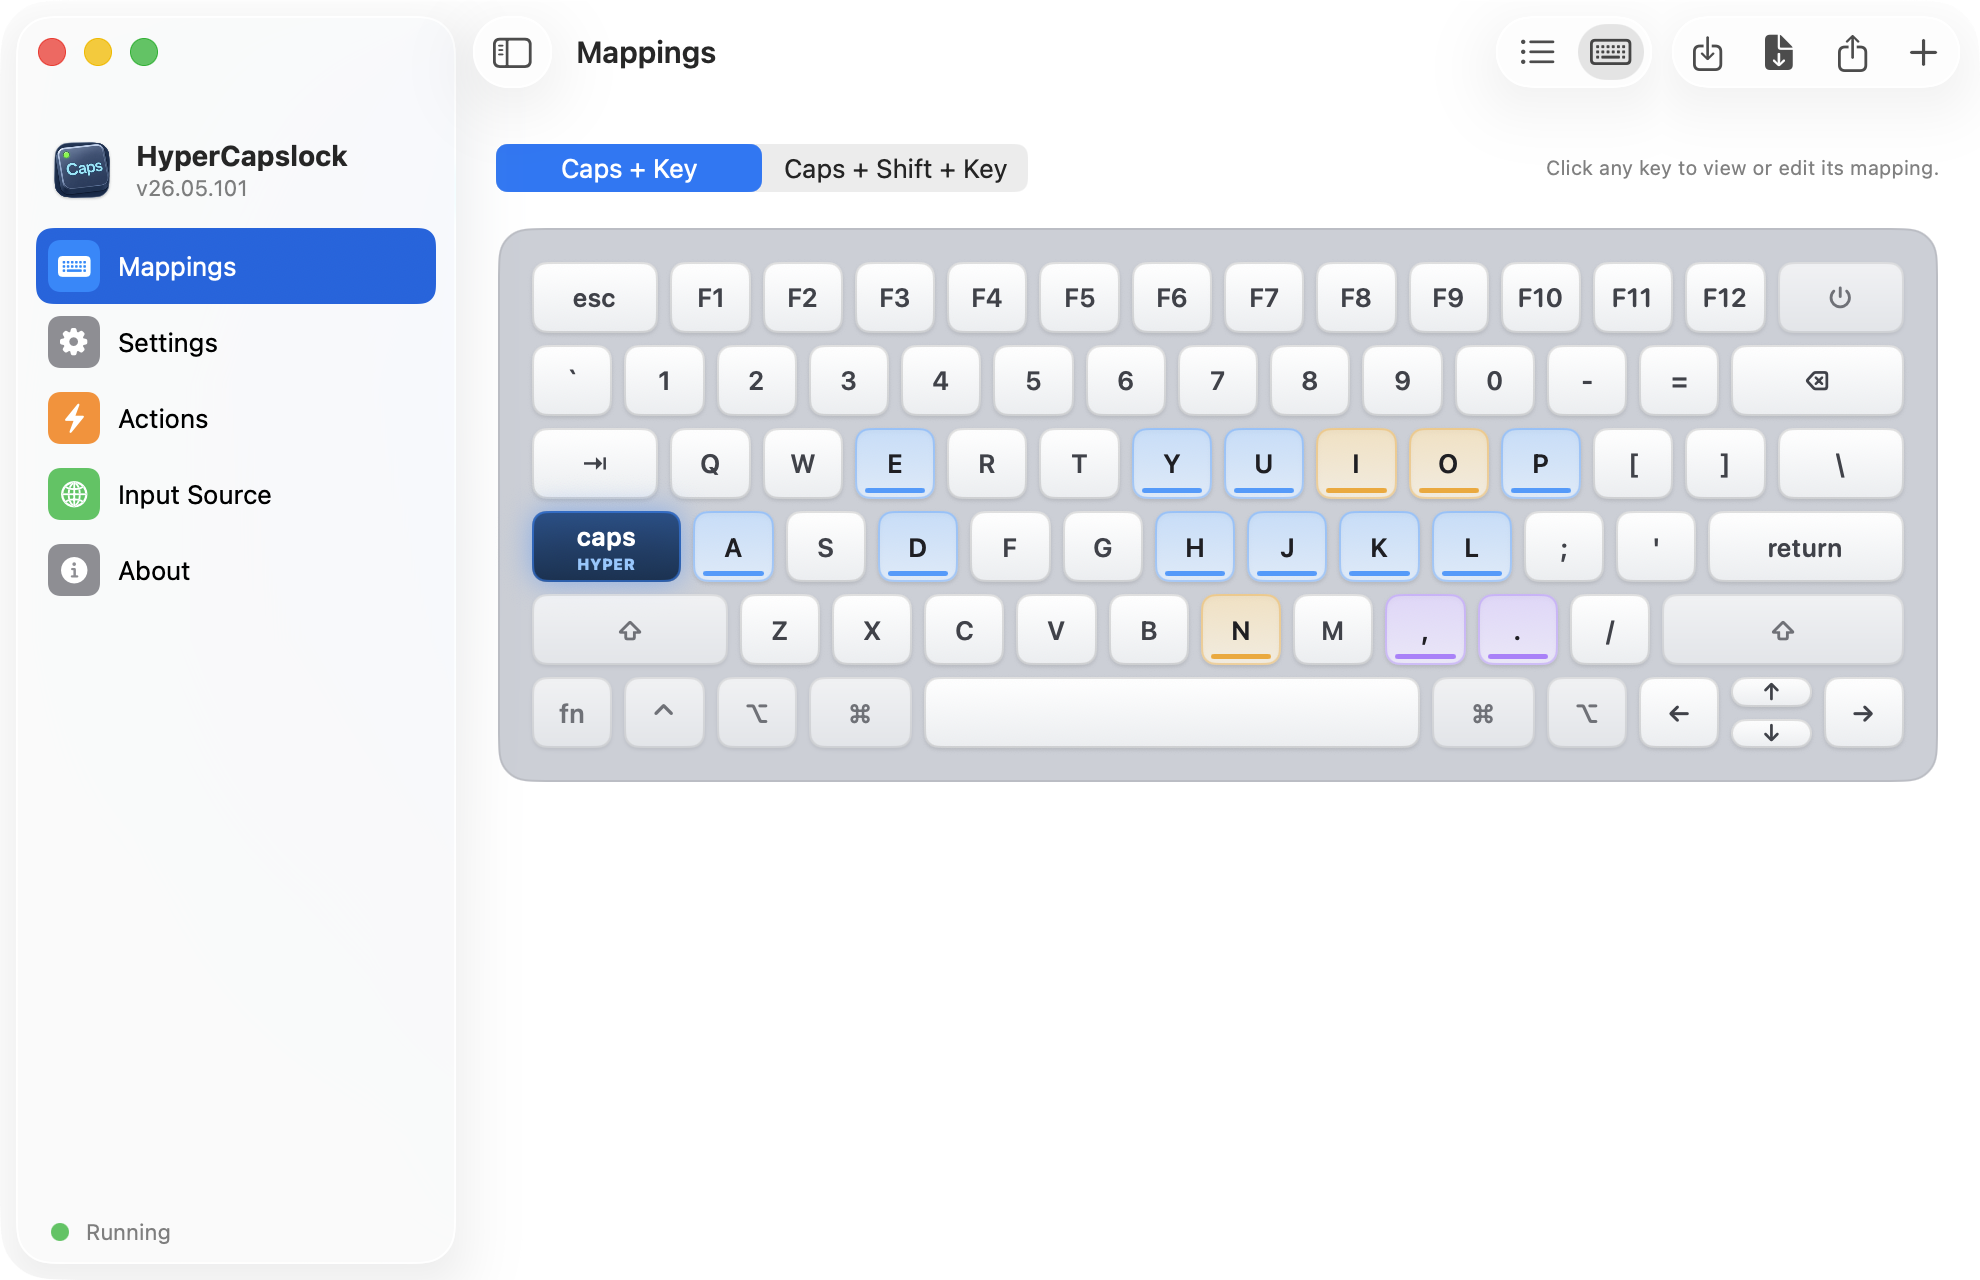This screenshot has height=1280, width=1980.
Task: Click the space bar key
Action: click(x=1172, y=713)
